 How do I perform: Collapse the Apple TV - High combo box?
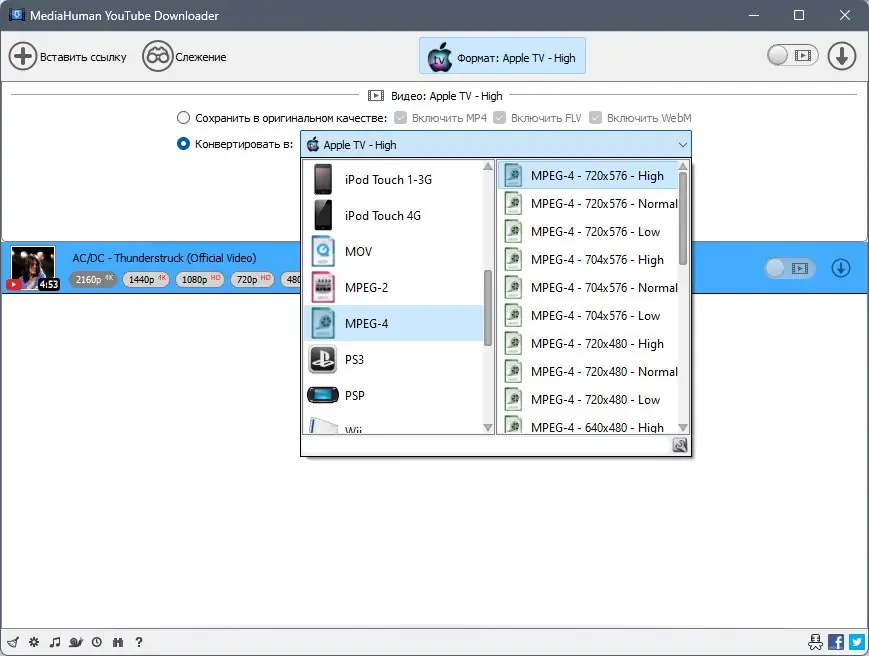[495, 145]
